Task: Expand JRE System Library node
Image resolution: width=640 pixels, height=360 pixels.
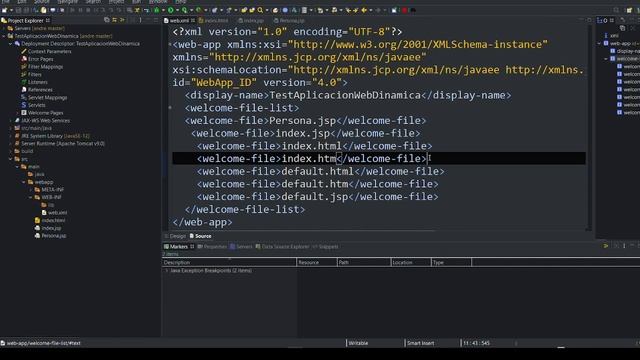Action: (x=10, y=136)
